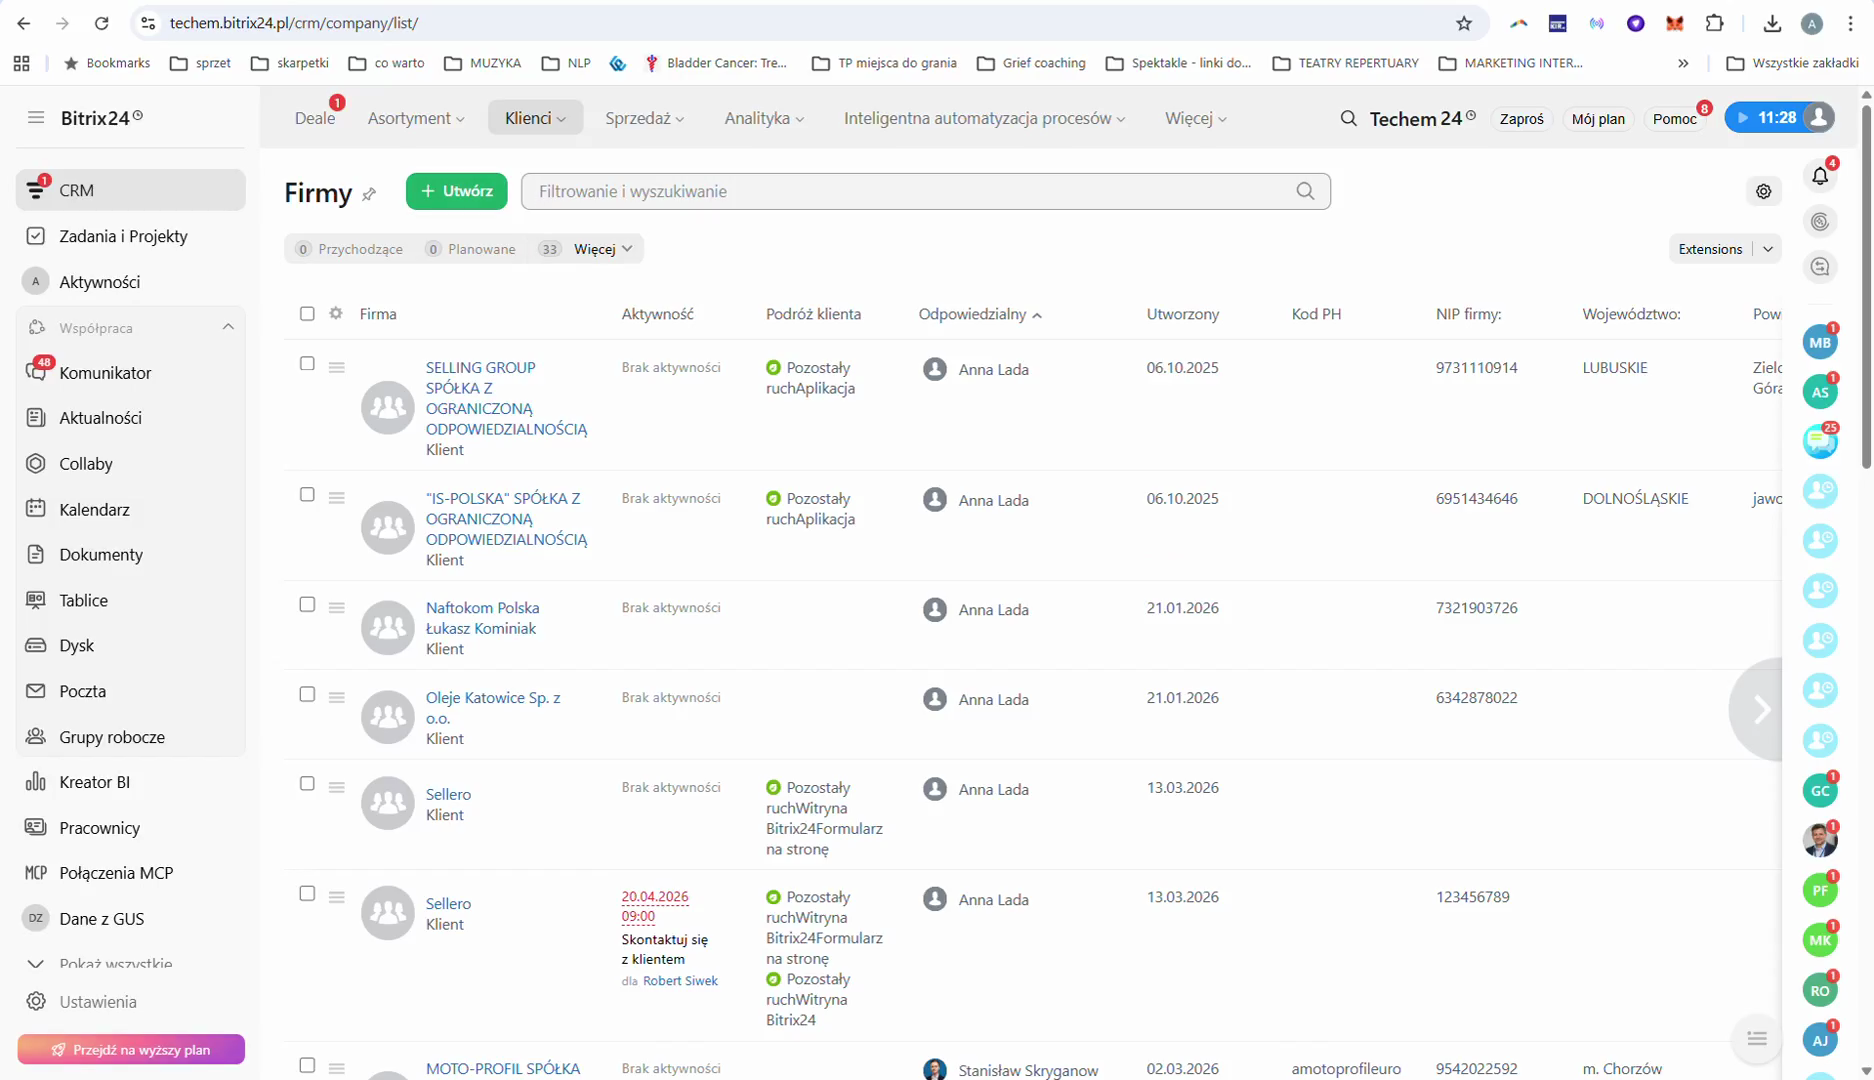Screen dimensions: 1874x1080
Task: Open list settings gear at top right
Action: (1763, 191)
